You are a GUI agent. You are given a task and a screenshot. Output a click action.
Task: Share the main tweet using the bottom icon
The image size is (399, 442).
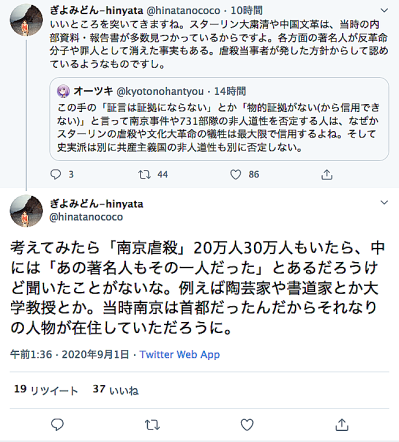coord(342,425)
